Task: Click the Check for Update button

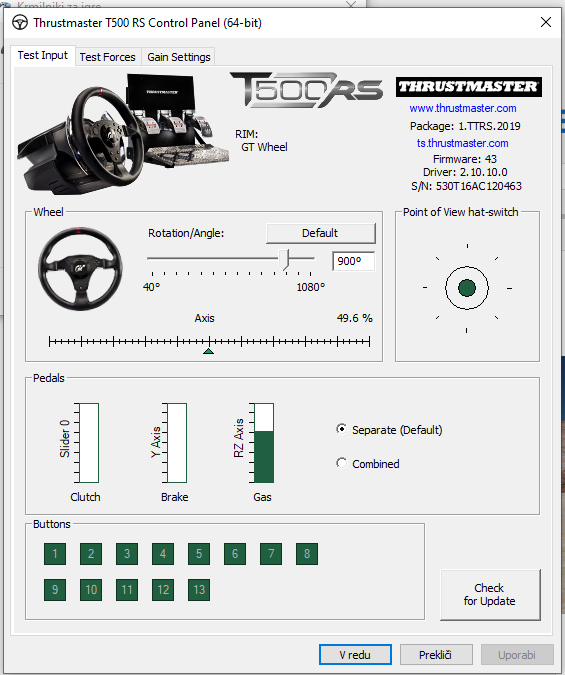Action: tap(490, 594)
